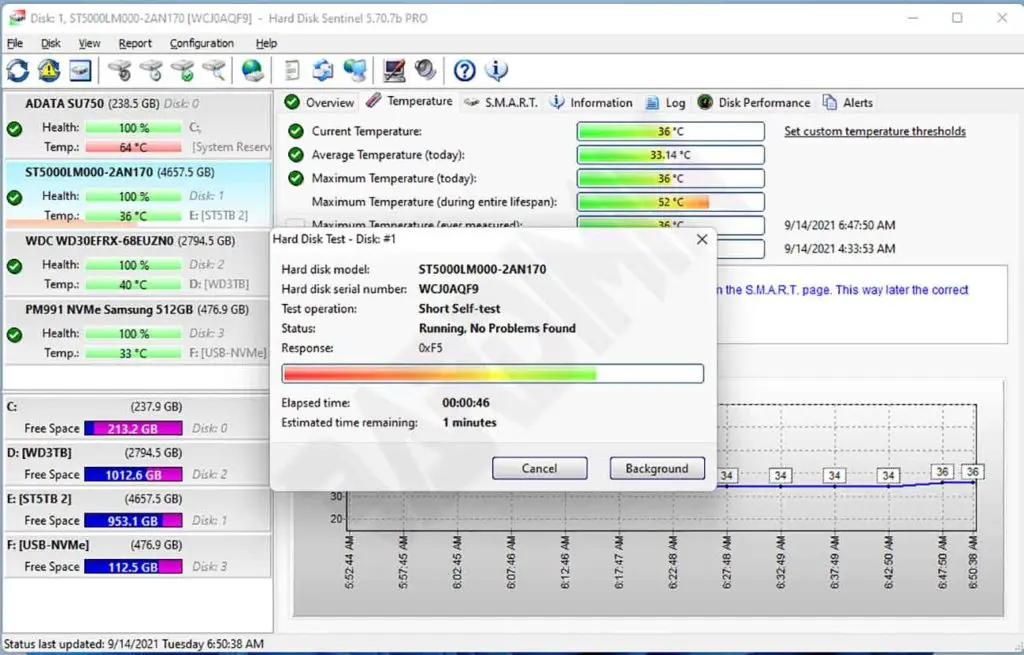This screenshot has width=1024, height=655.
Task: Select the ADATA SU750 disk entry
Action: (138, 125)
